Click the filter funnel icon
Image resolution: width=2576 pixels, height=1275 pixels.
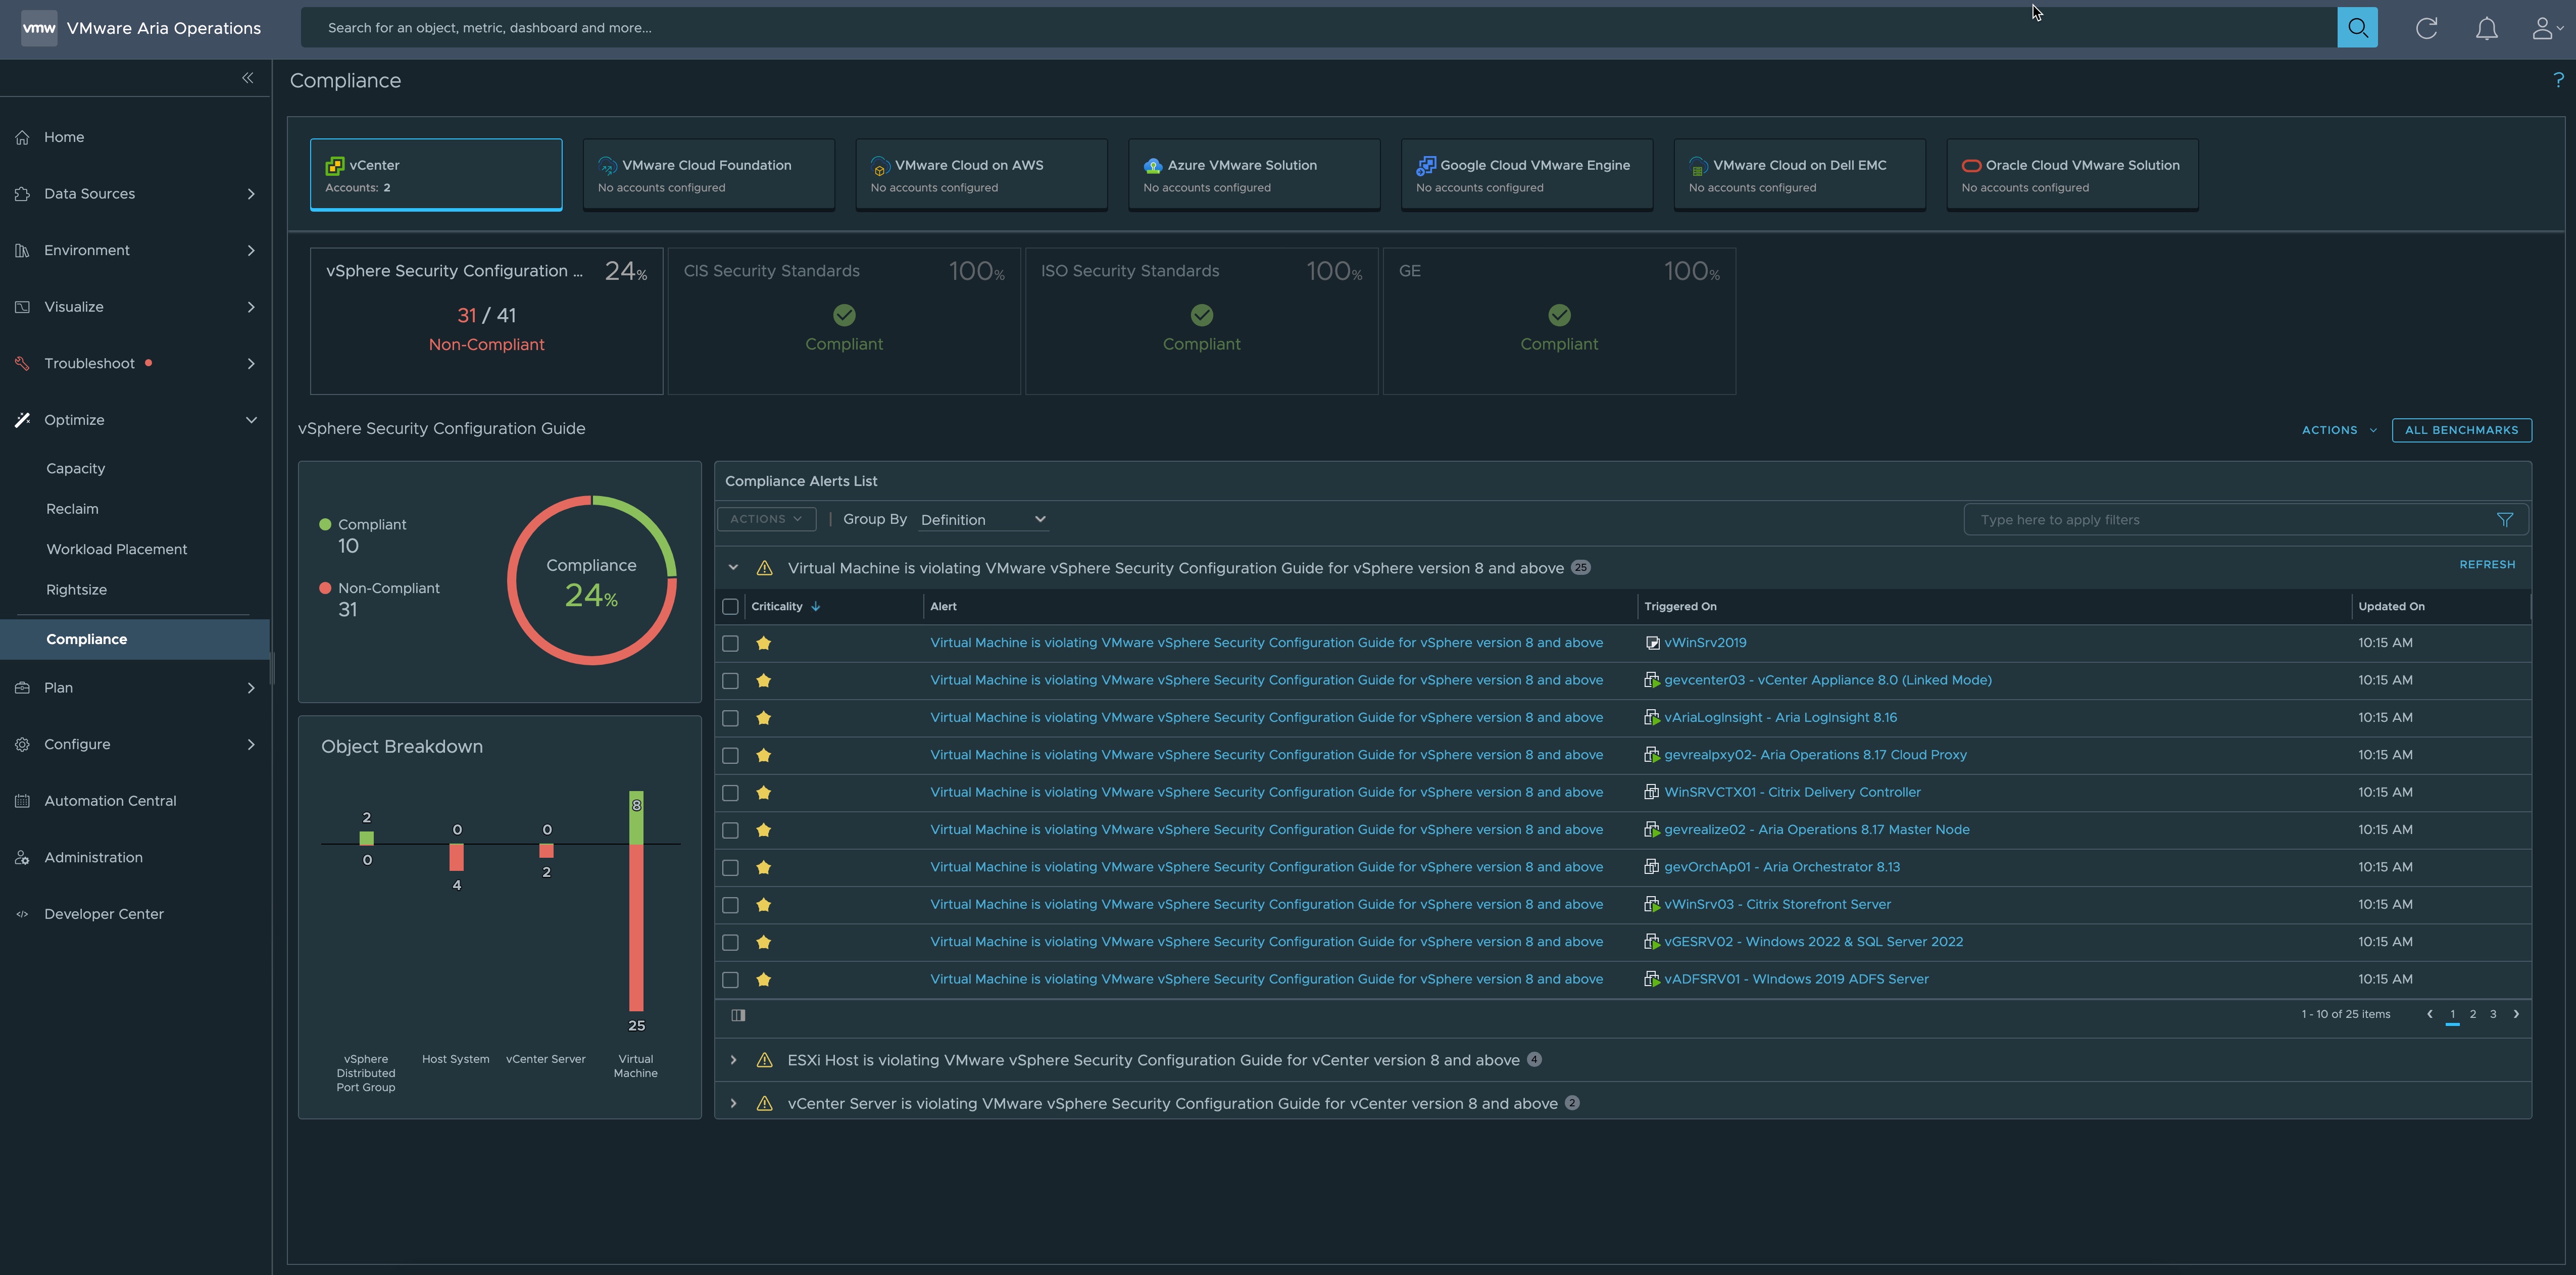[2504, 520]
